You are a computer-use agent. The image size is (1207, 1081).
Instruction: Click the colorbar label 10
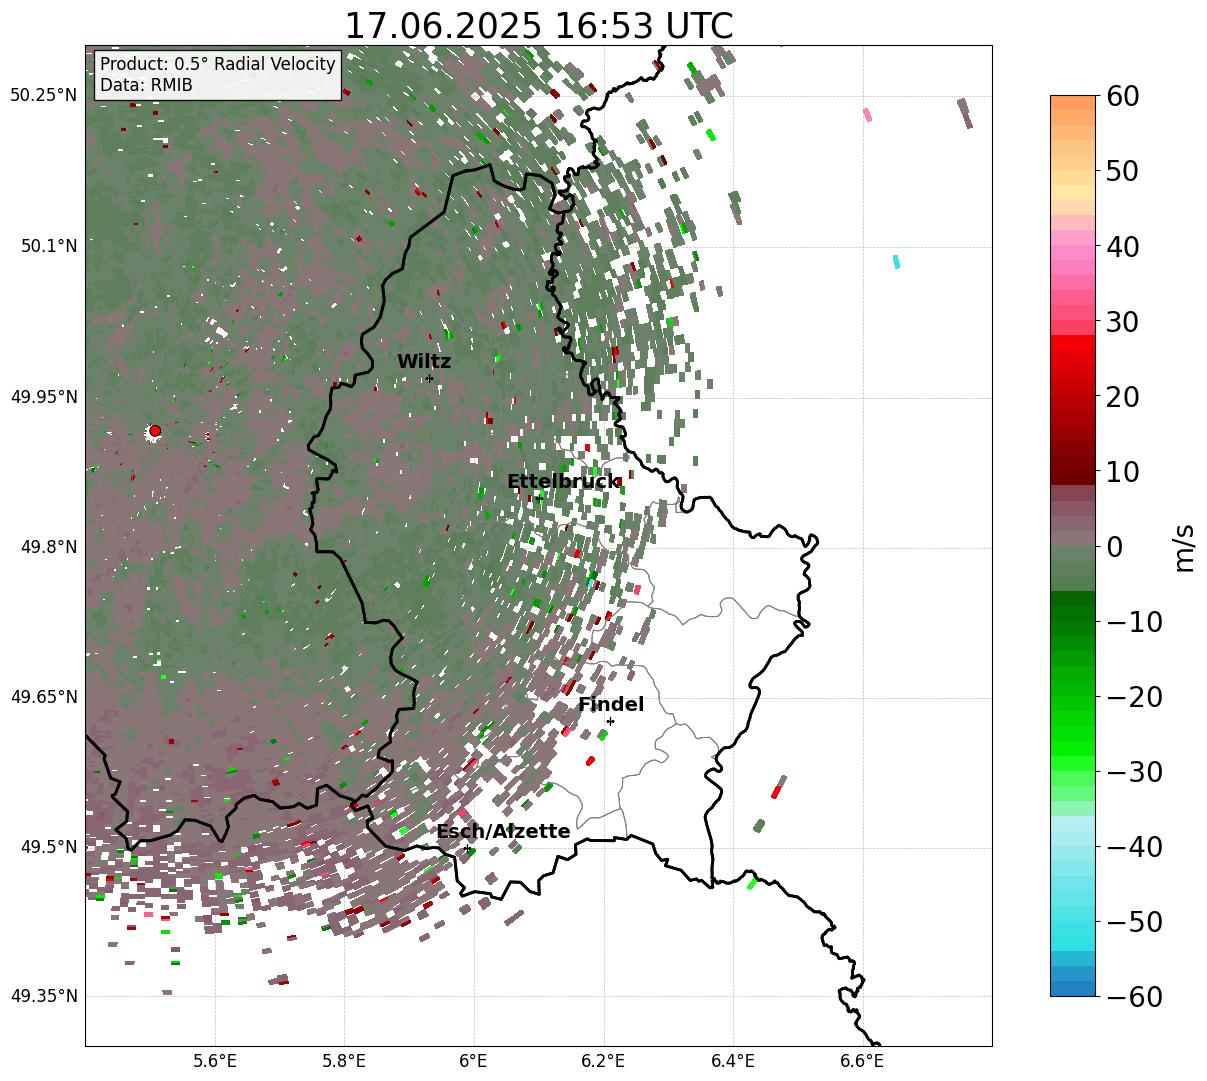(x=1123, y=472)
